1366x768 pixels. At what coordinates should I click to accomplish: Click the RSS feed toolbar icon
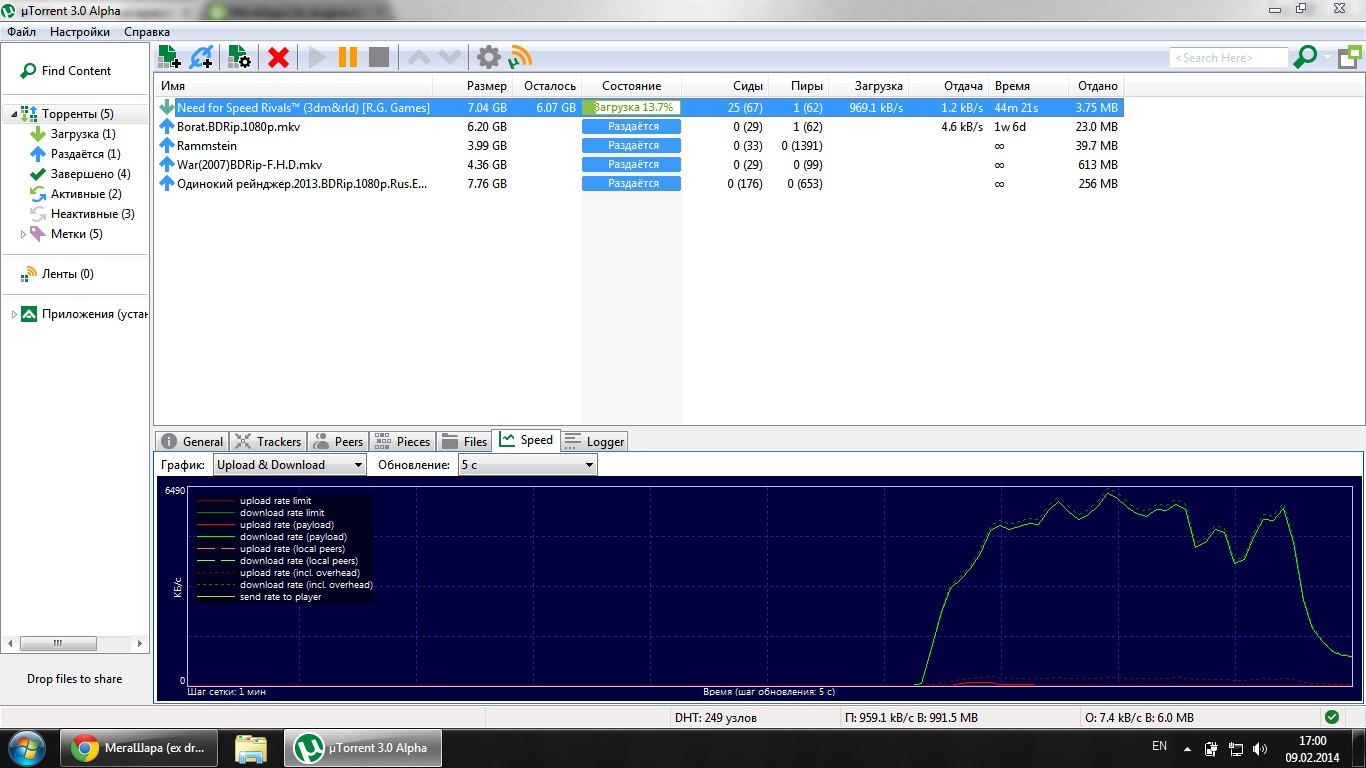click(x=520, y=57)
